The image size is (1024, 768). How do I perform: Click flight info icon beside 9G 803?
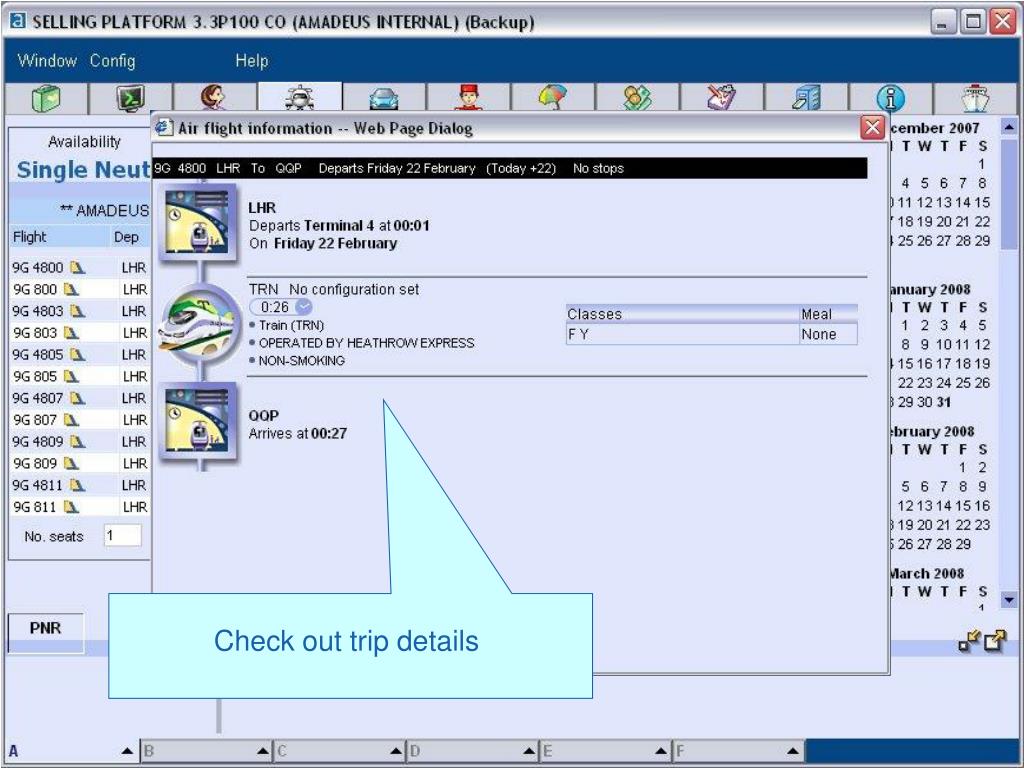pyautogui.click(x=71, y=333)
